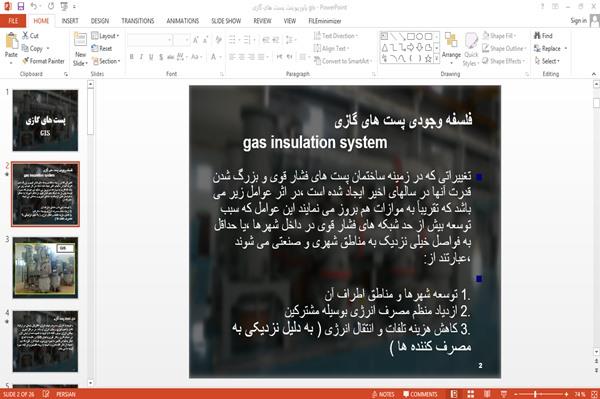Image resolution: width=600 pixels, height=399 pixels.
Task: Toggle center text alignment
Action: tap(241, 57)
